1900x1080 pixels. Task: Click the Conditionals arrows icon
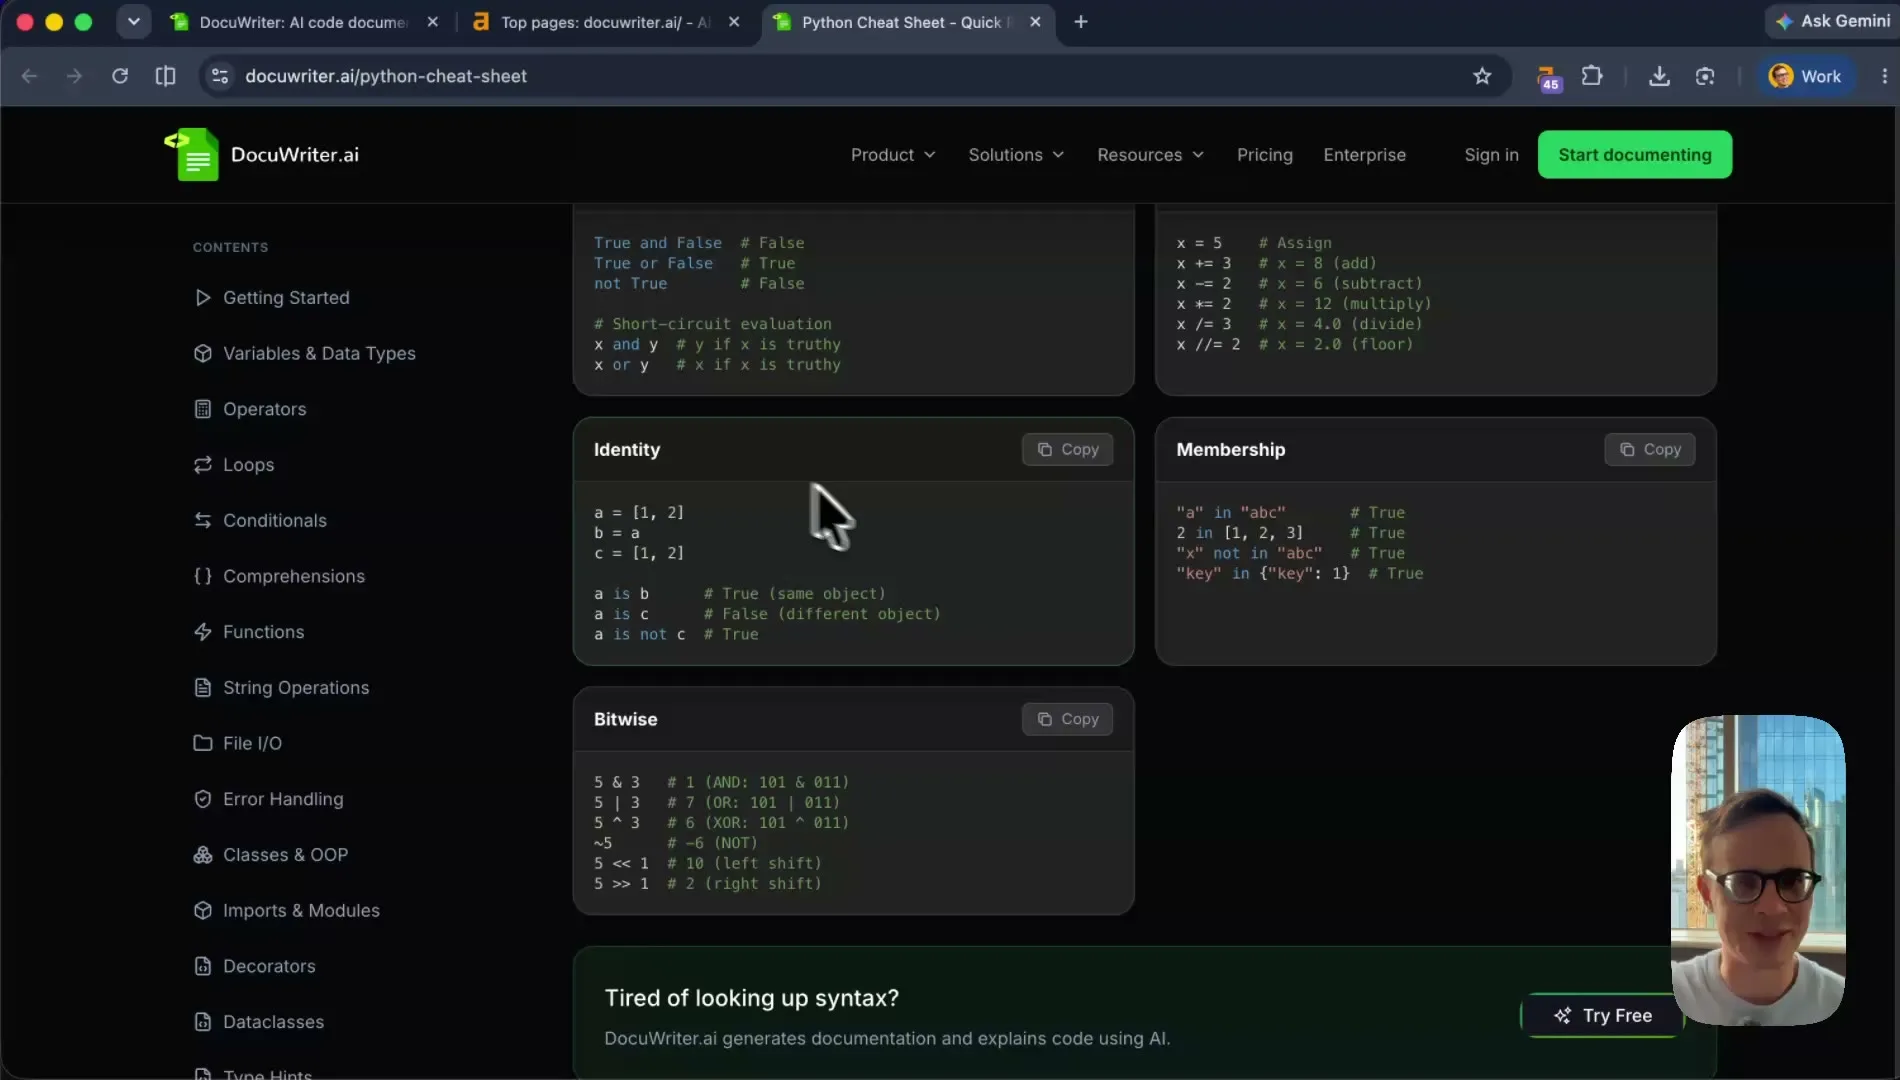pos(203,521)
